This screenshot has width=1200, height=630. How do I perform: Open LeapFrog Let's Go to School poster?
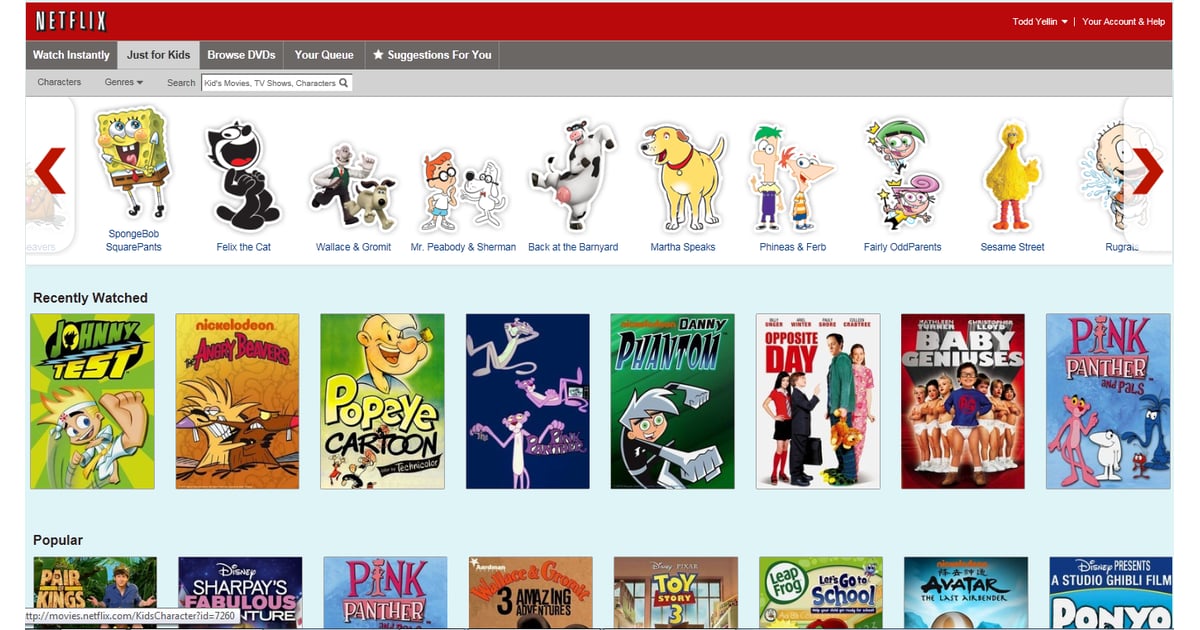[x=821, y=592]
